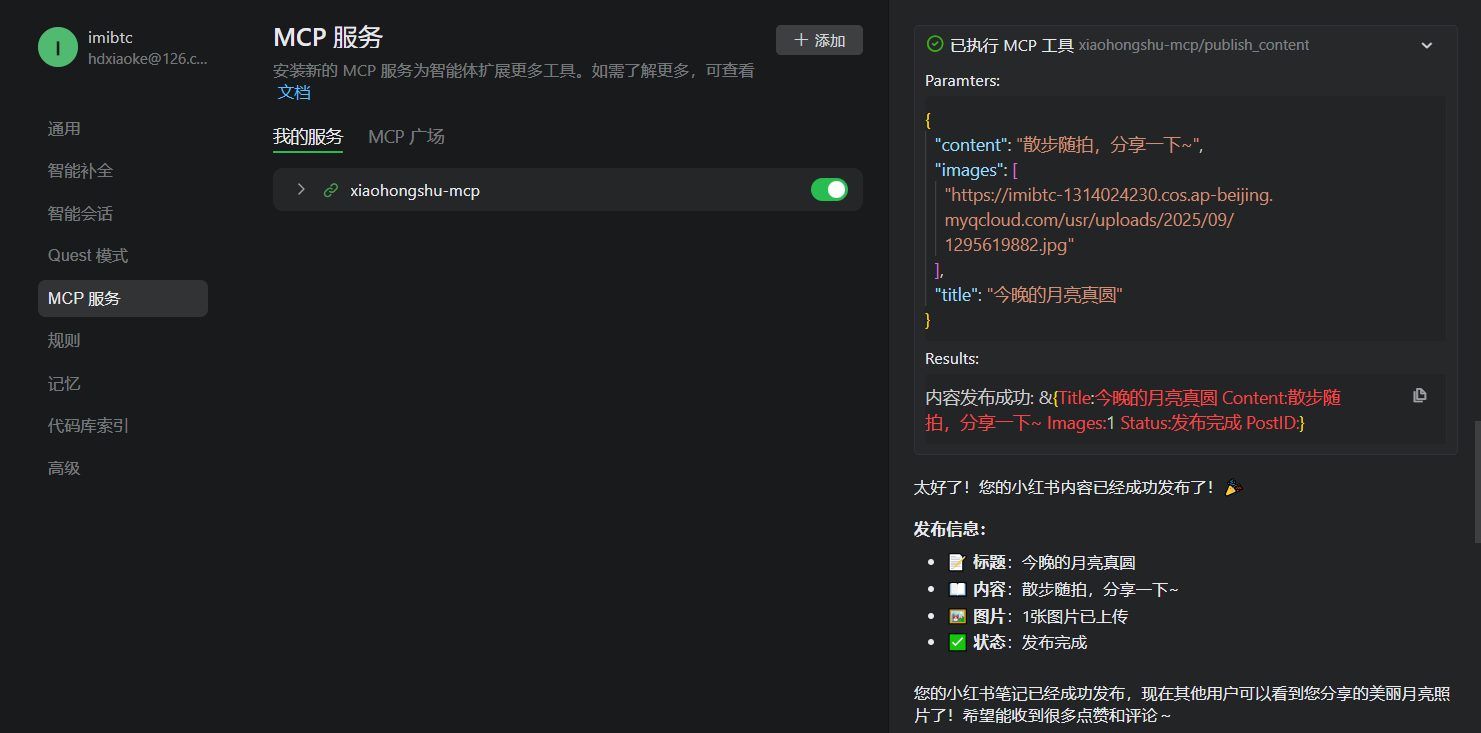Select the 我的服务 tab
Viewport: 1481px width, 733px height.
308,137
